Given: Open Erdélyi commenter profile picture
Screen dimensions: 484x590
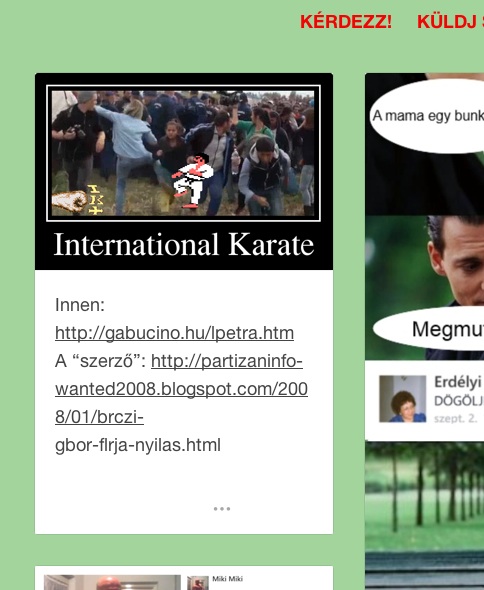Looking at the screenshot, I should coord(402,398).
